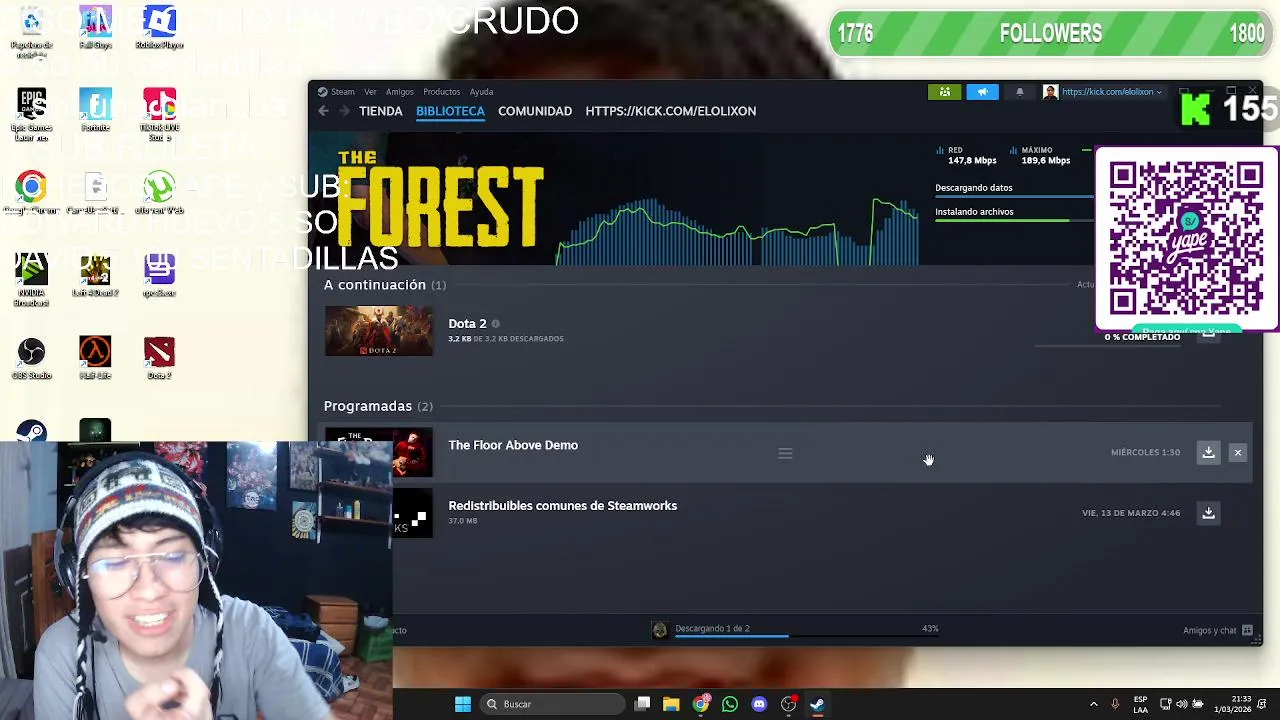This screenshot has width=1280, height=720.
Task: Open the Ayuda menu
Action: [x=481, y=92]
